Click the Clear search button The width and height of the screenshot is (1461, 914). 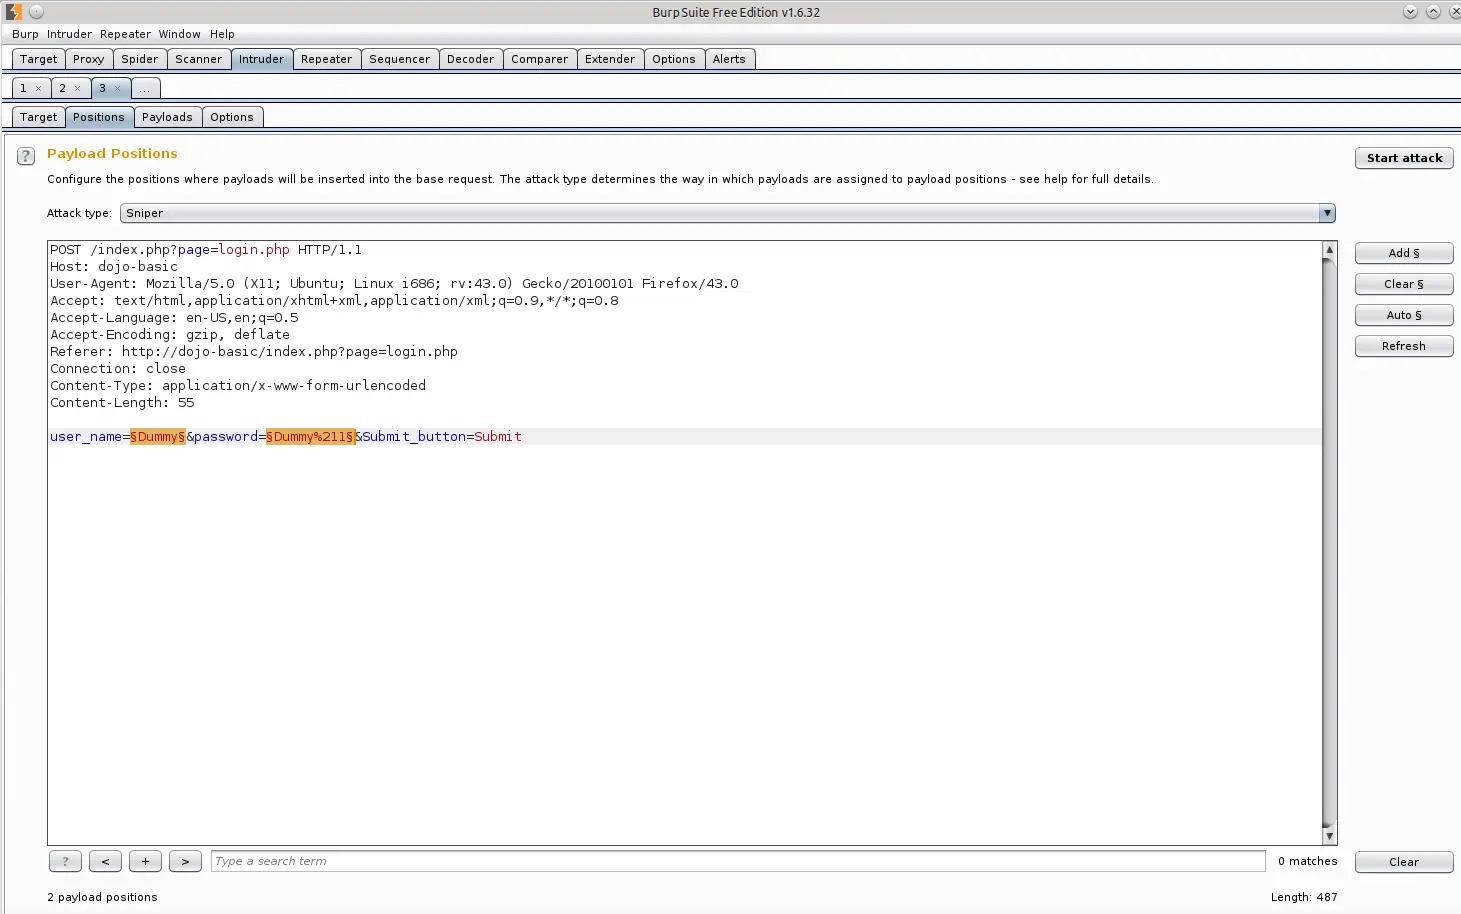(x=1404, y=862)
